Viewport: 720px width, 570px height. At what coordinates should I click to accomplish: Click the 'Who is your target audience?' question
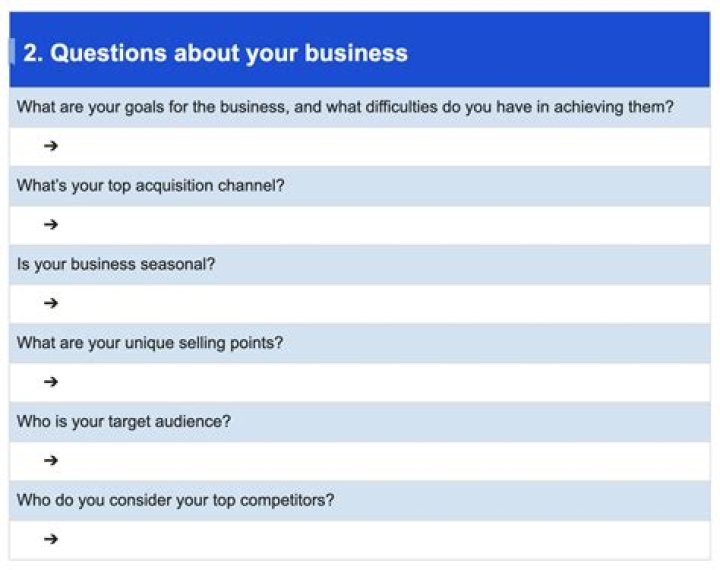tap(124, 421)
